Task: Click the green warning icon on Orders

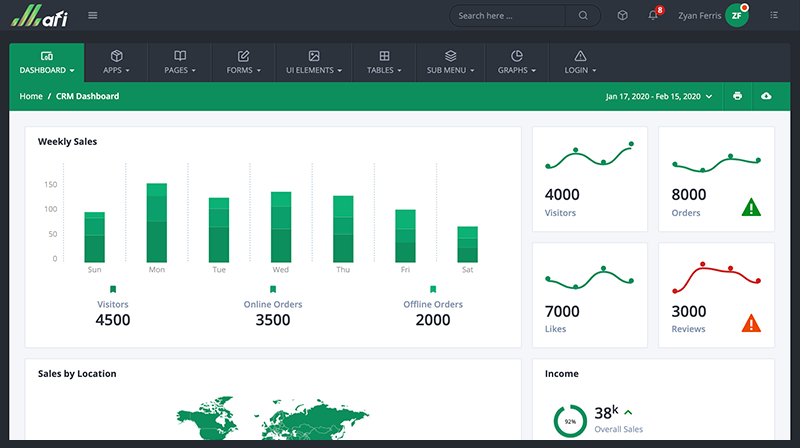Action: point(752,207)
